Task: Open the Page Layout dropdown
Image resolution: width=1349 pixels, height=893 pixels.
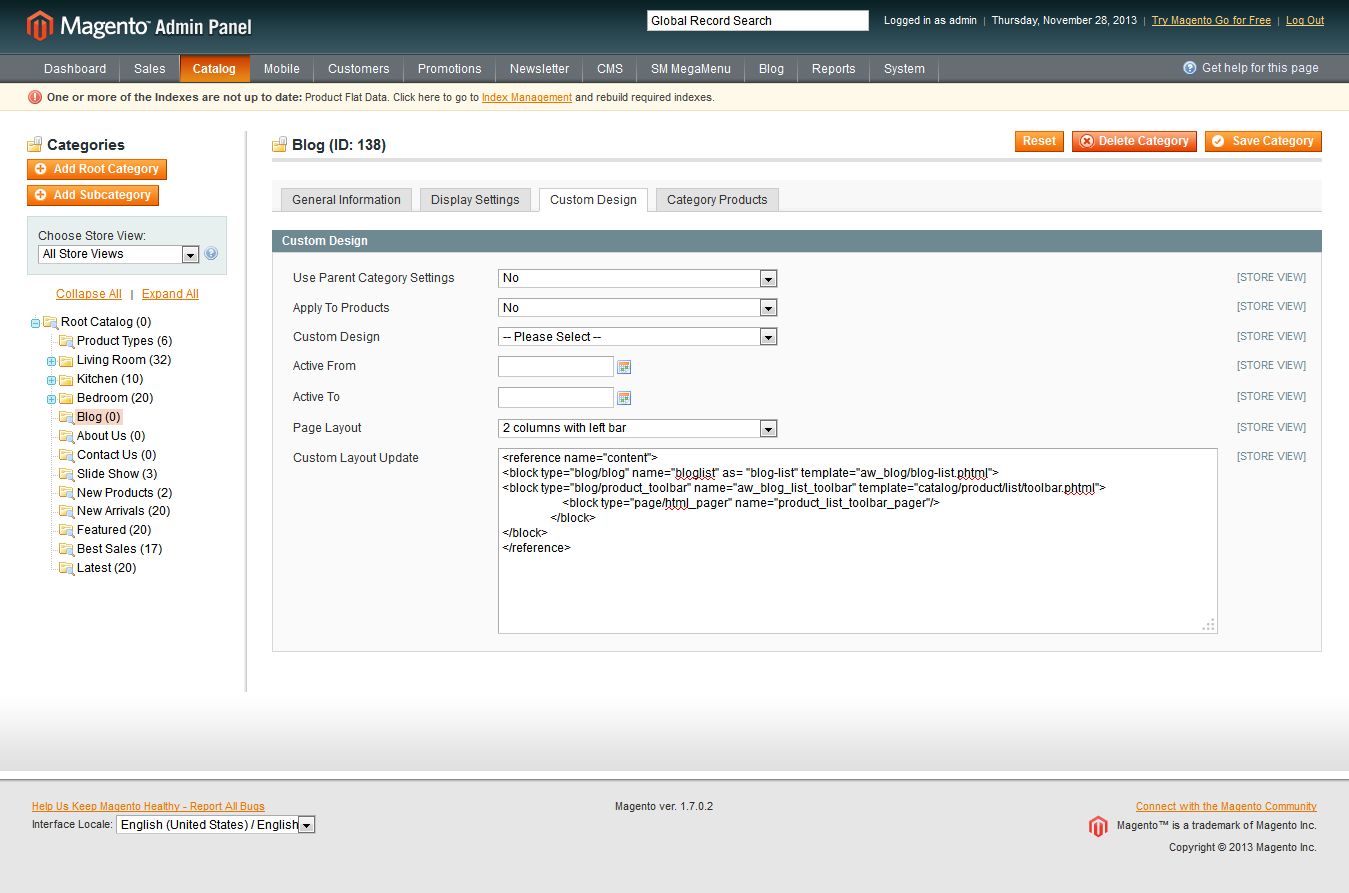Action: pos(637,428)
